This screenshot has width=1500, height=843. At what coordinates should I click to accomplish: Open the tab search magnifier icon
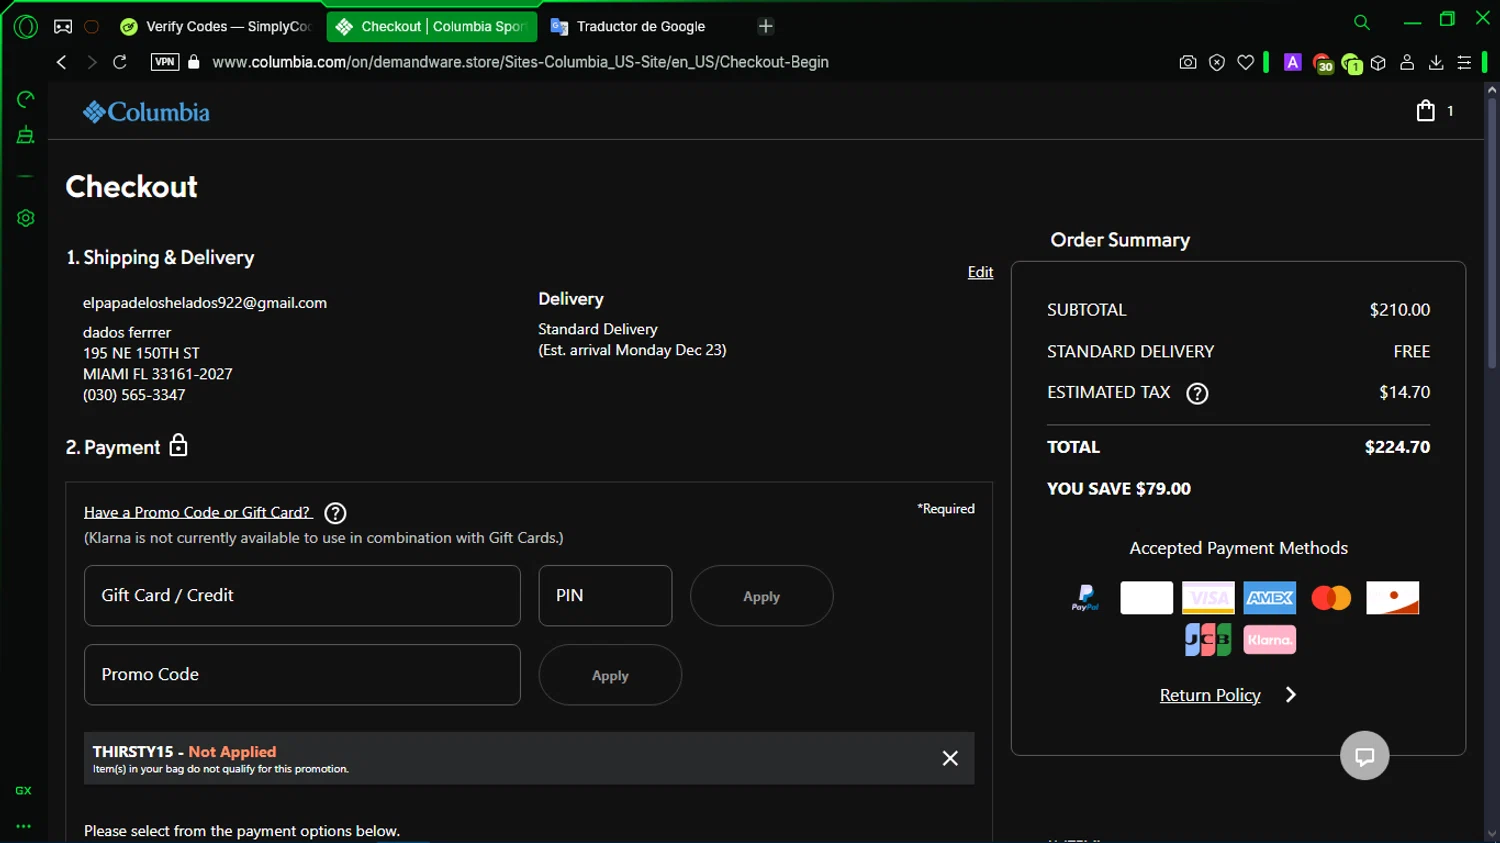coord(1361,22)
